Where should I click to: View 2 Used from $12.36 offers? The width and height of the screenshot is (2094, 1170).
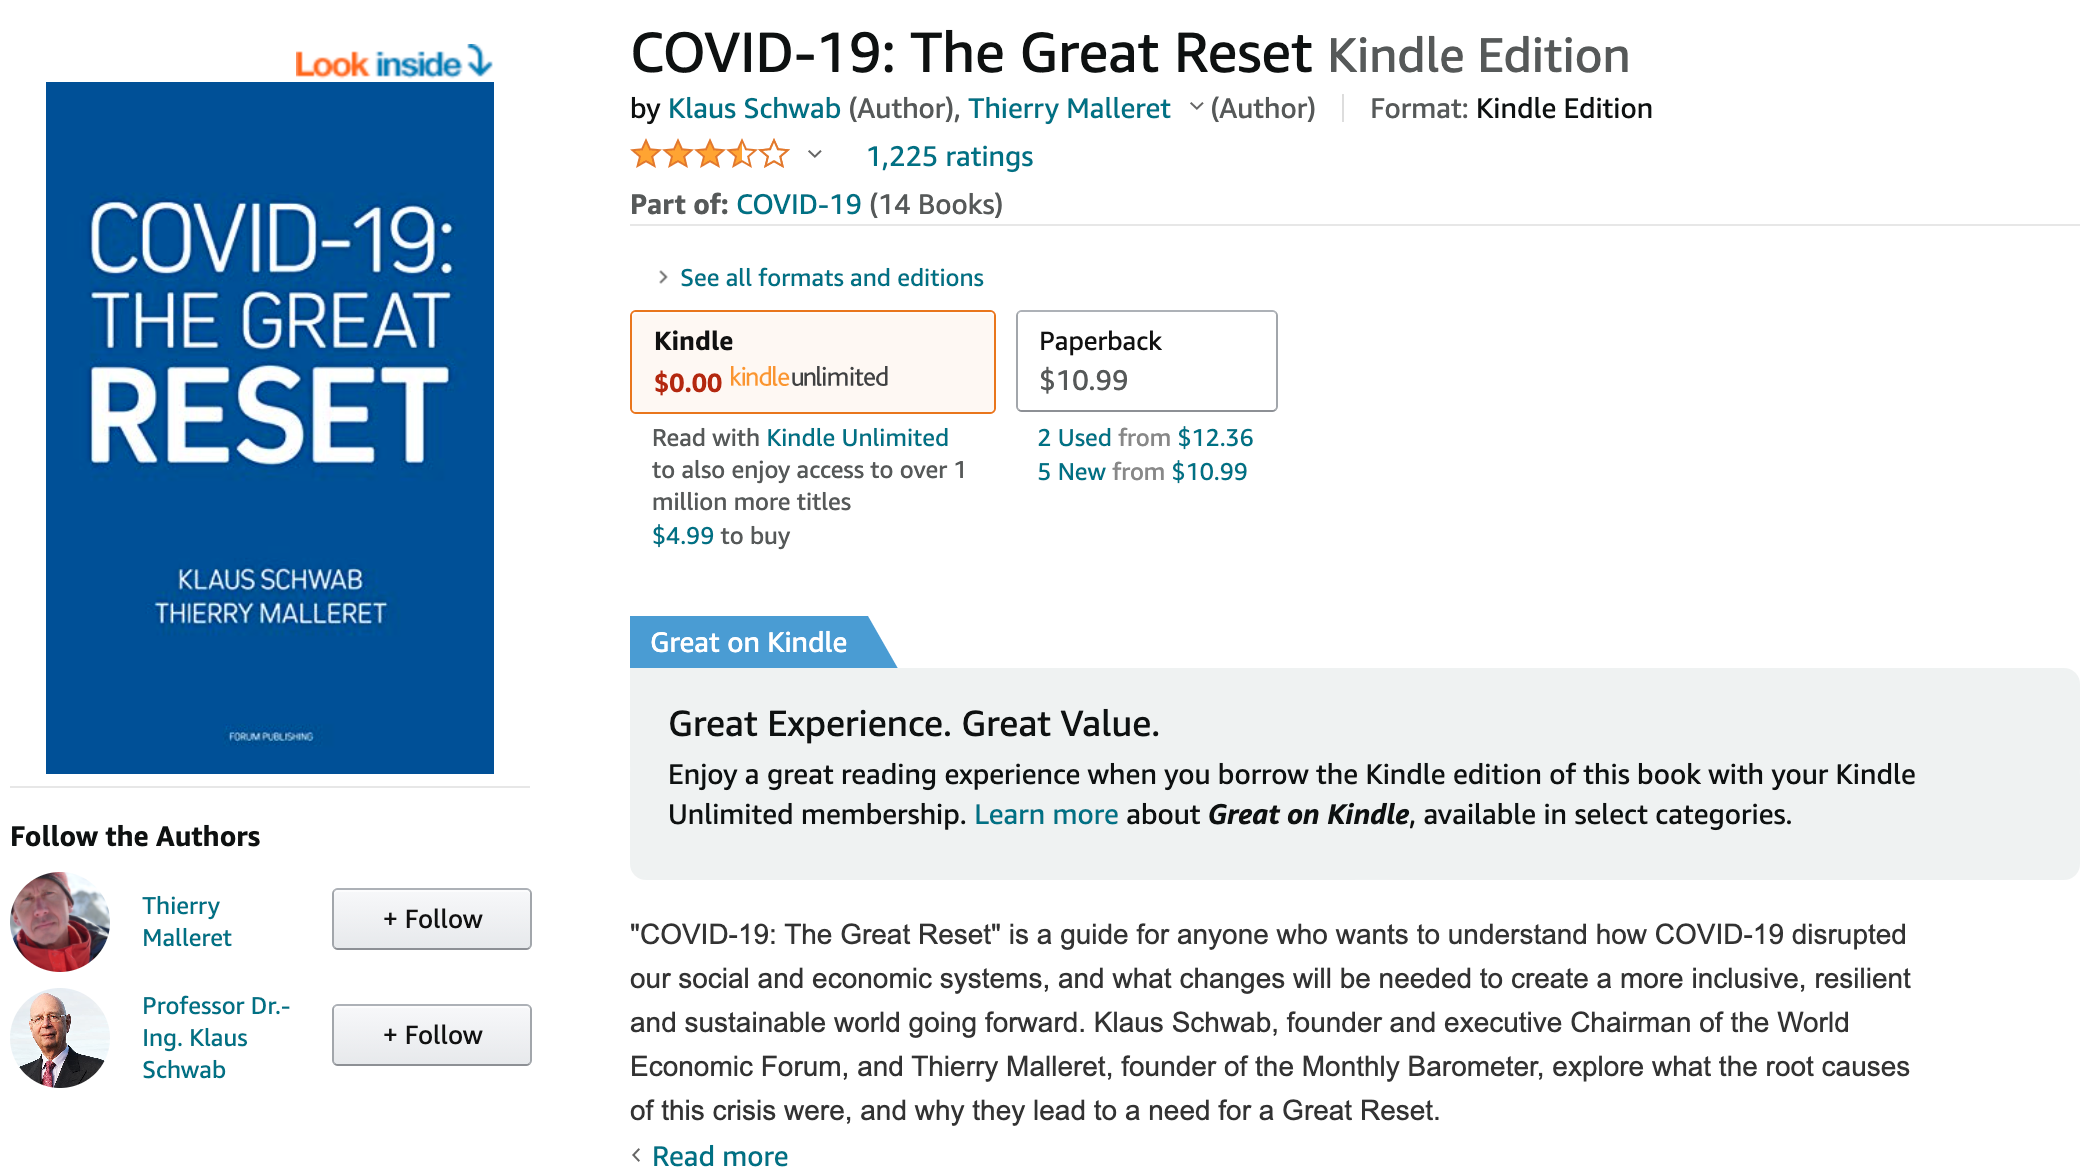[x=1145, y=438]
